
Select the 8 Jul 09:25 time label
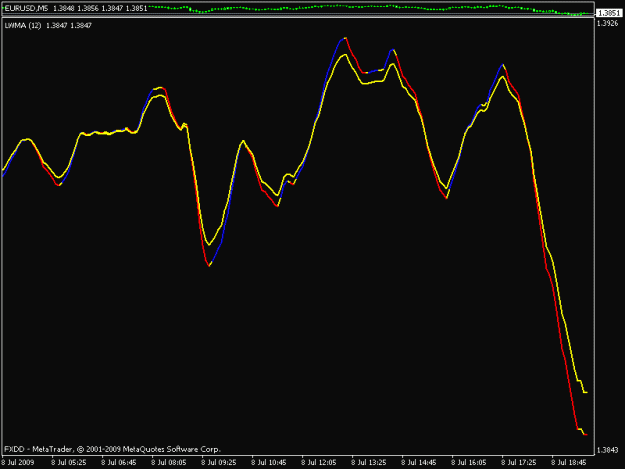218,463
